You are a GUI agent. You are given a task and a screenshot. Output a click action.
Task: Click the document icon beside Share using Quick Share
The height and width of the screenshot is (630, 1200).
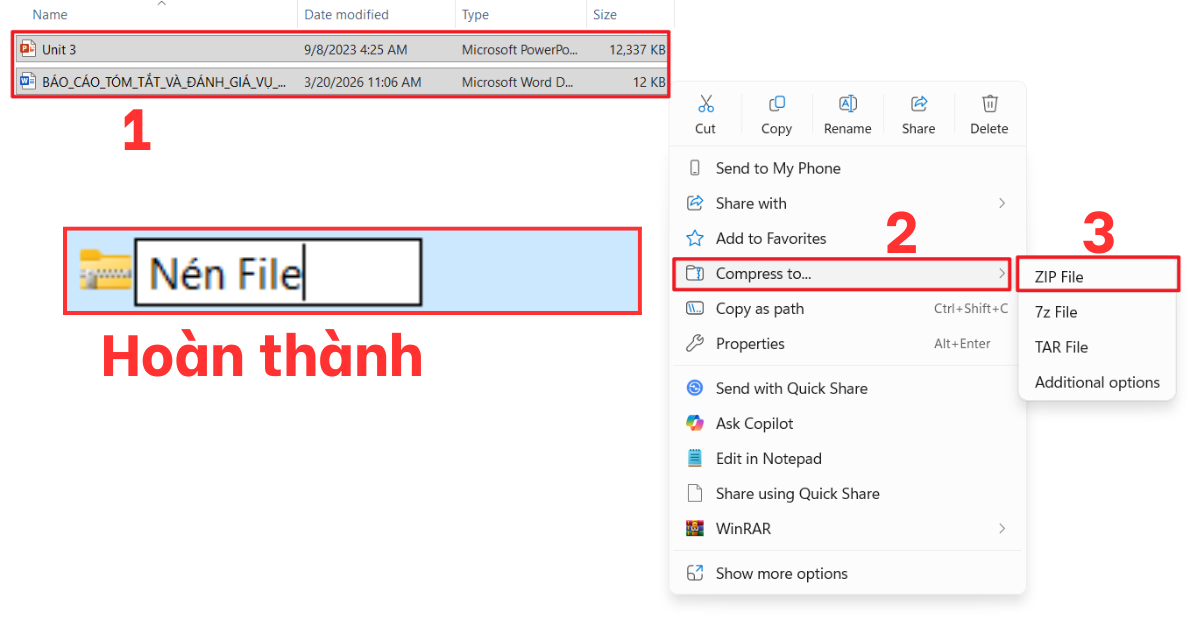click(x=695, y=493)
